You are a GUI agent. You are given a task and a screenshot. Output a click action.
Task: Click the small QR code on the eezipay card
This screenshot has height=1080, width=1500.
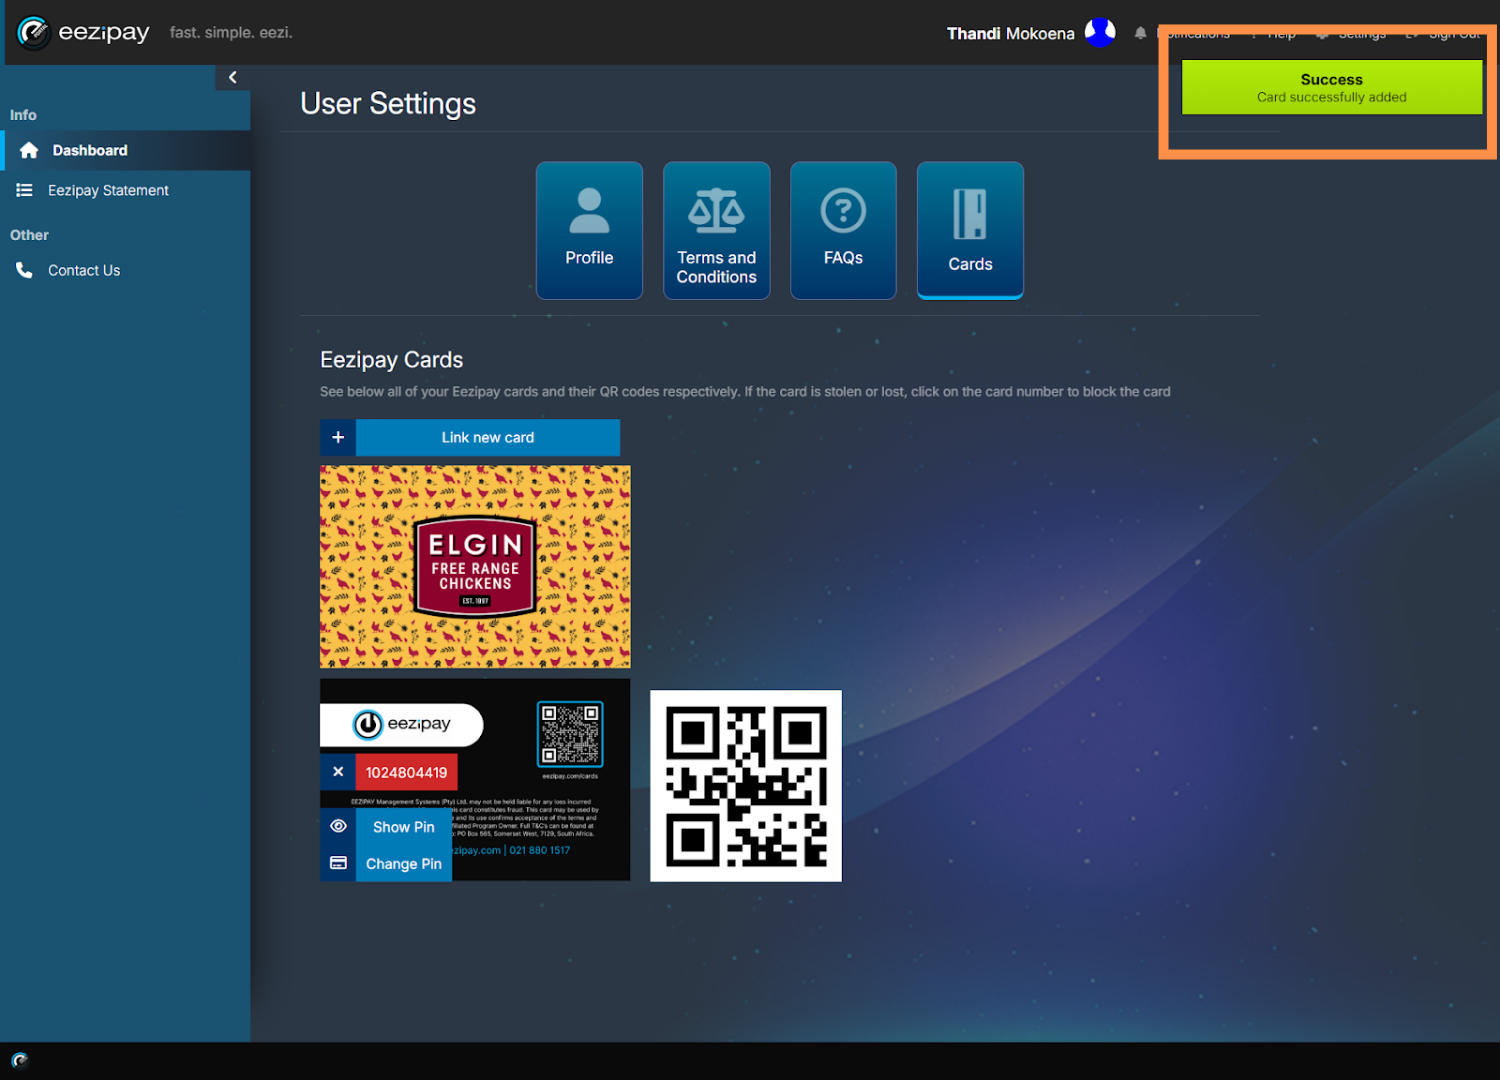[x=570, y=734]
